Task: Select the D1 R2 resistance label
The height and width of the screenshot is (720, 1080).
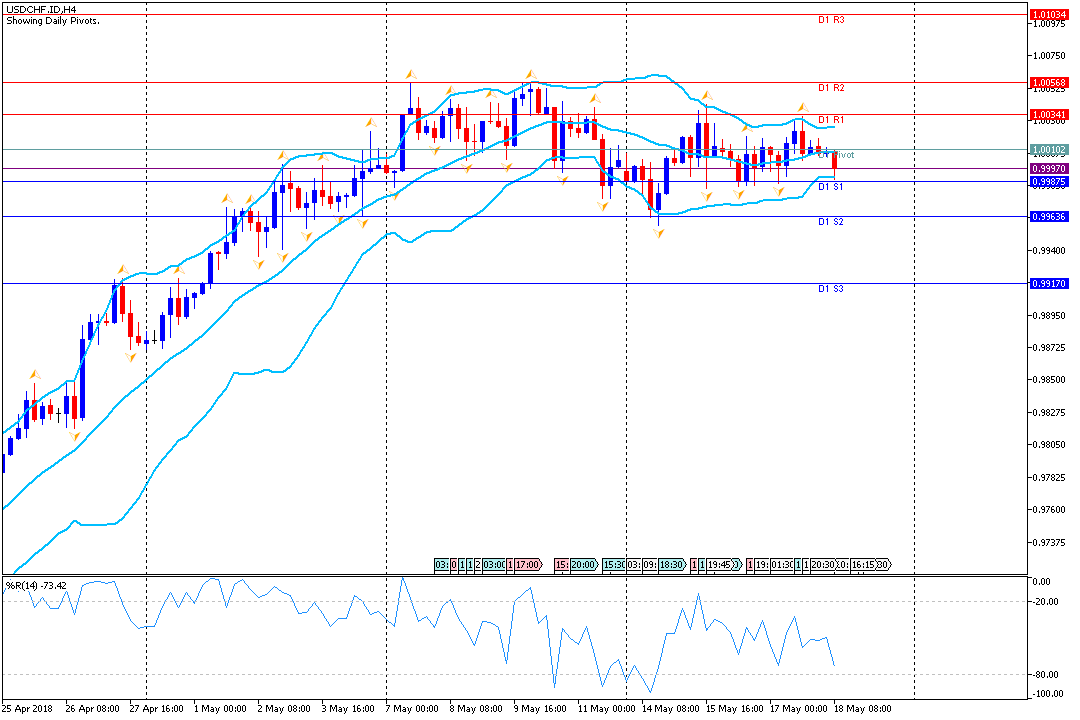Action: pos(831,88)
